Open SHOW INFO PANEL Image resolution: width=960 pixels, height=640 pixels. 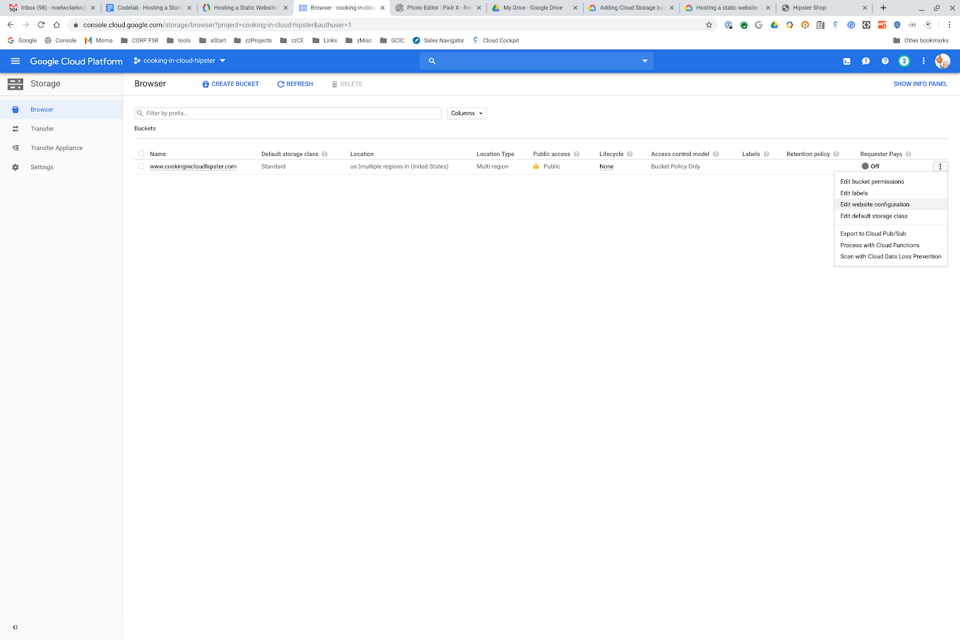(917, 84)
